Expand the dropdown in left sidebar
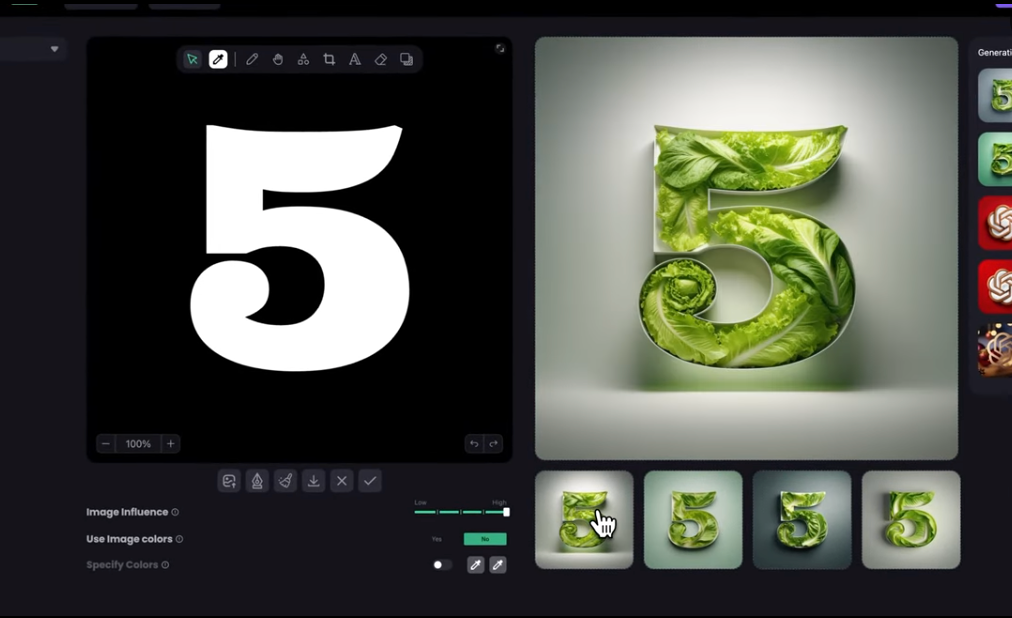1012x618 pixels. coord(54,49)
